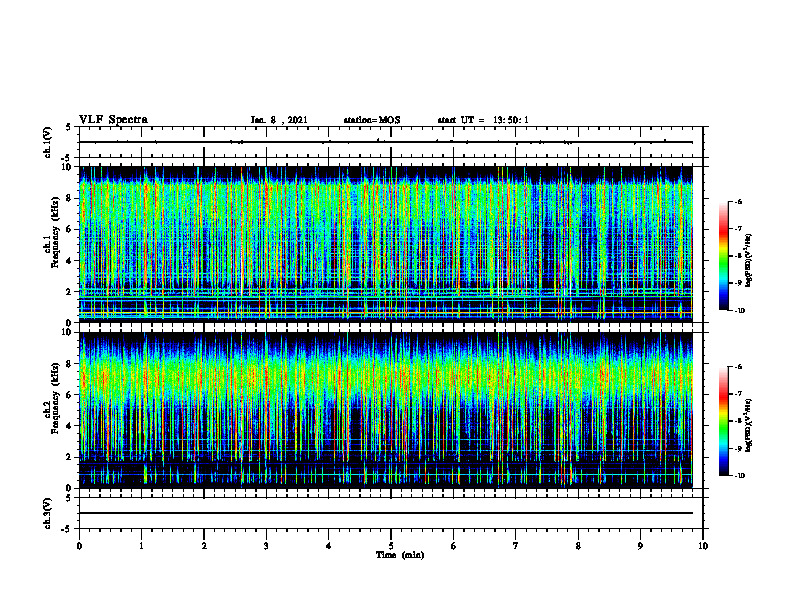Click the "8" kHz tick on ch.2 frequency axis
Screen dimensions: 792x612
coord(69,364)
